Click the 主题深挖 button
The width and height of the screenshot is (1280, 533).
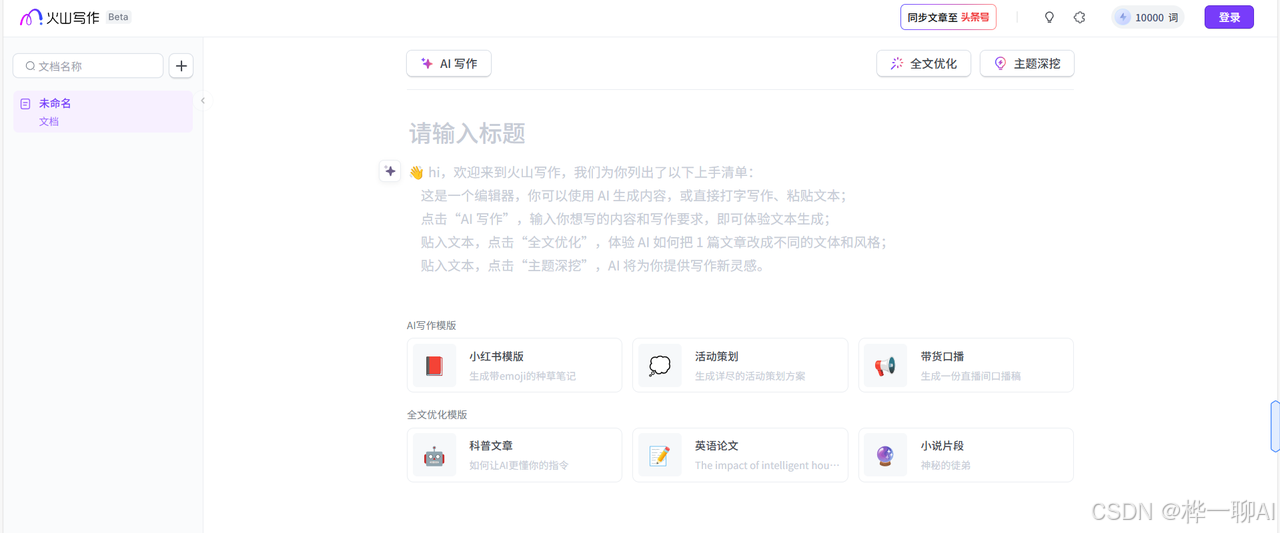(x=1027, y=63)
